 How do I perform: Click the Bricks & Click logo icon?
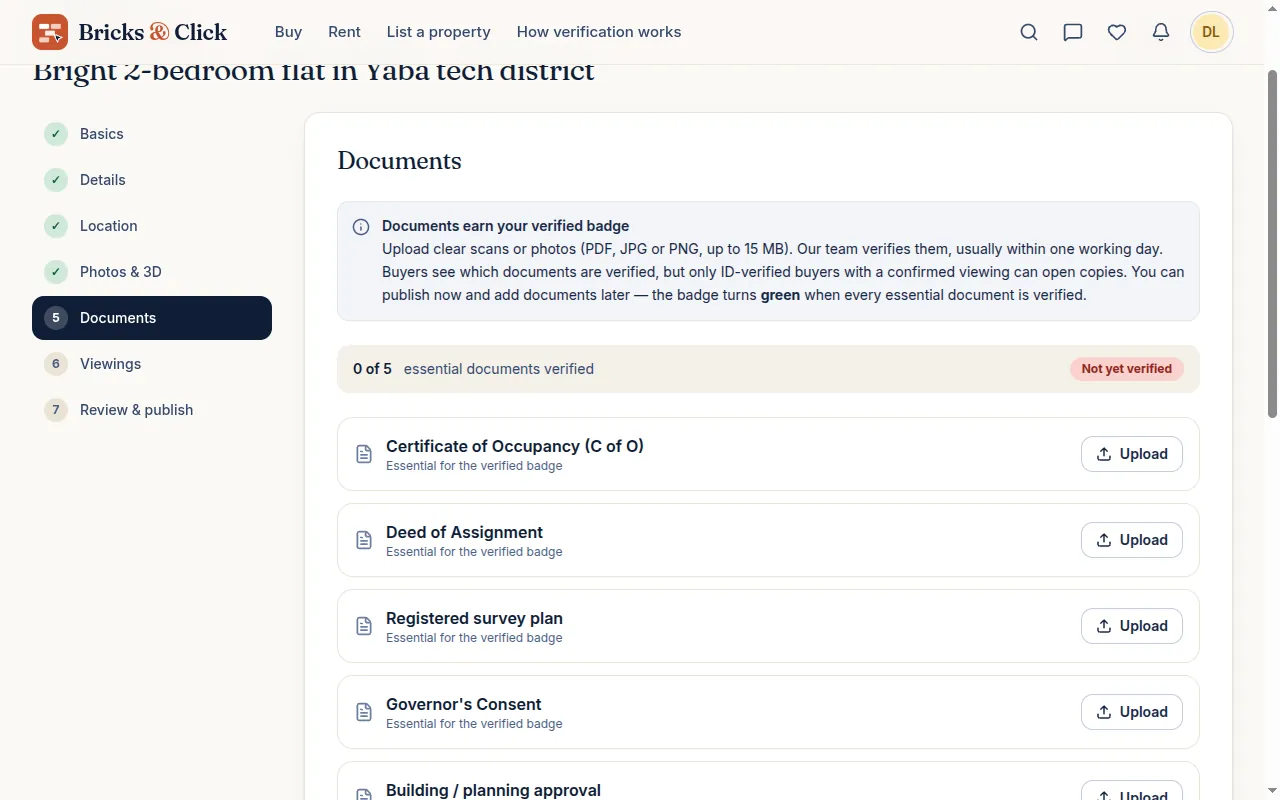pyautogui.click(x=50, y=32)
